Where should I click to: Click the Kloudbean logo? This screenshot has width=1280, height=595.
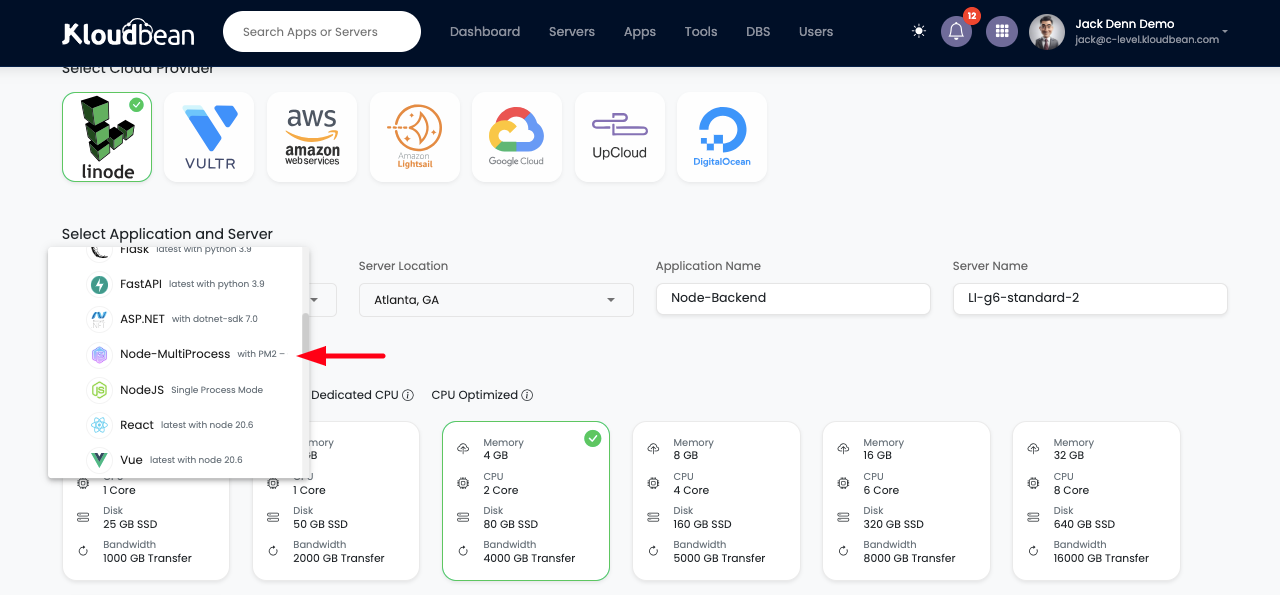click(x=128, y=32)
